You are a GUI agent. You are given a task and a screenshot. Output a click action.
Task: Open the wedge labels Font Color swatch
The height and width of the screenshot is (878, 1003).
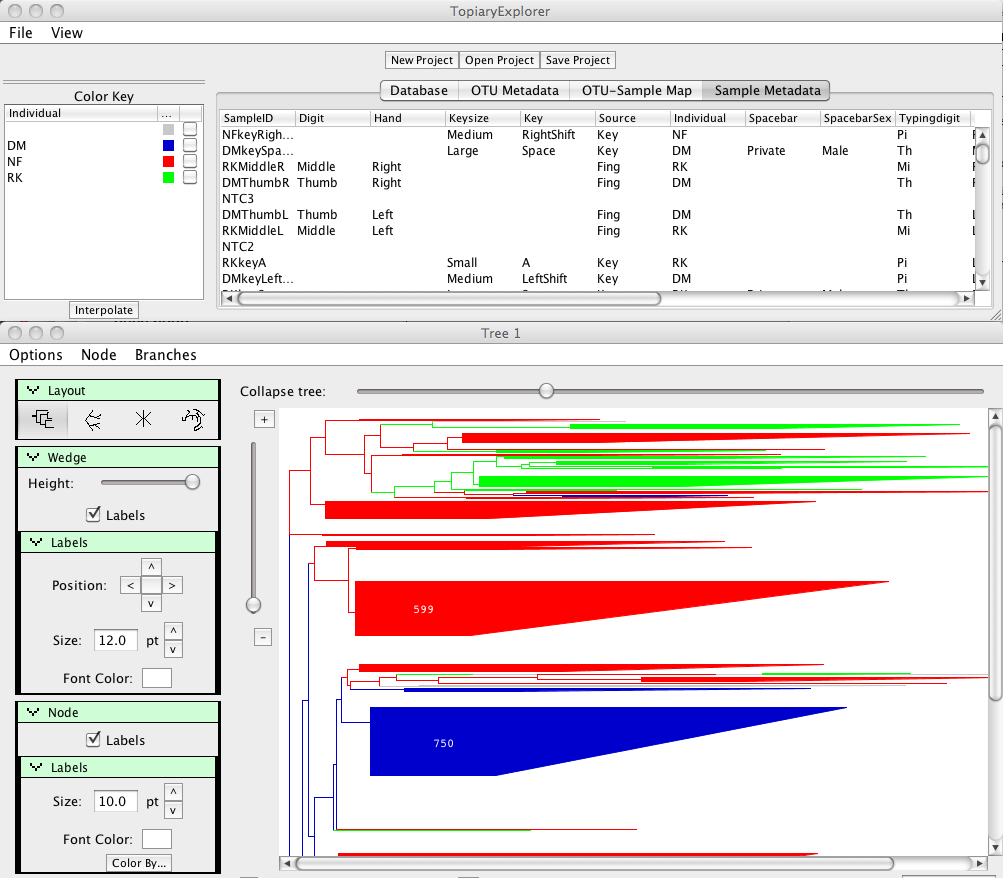tap(157, 678)
